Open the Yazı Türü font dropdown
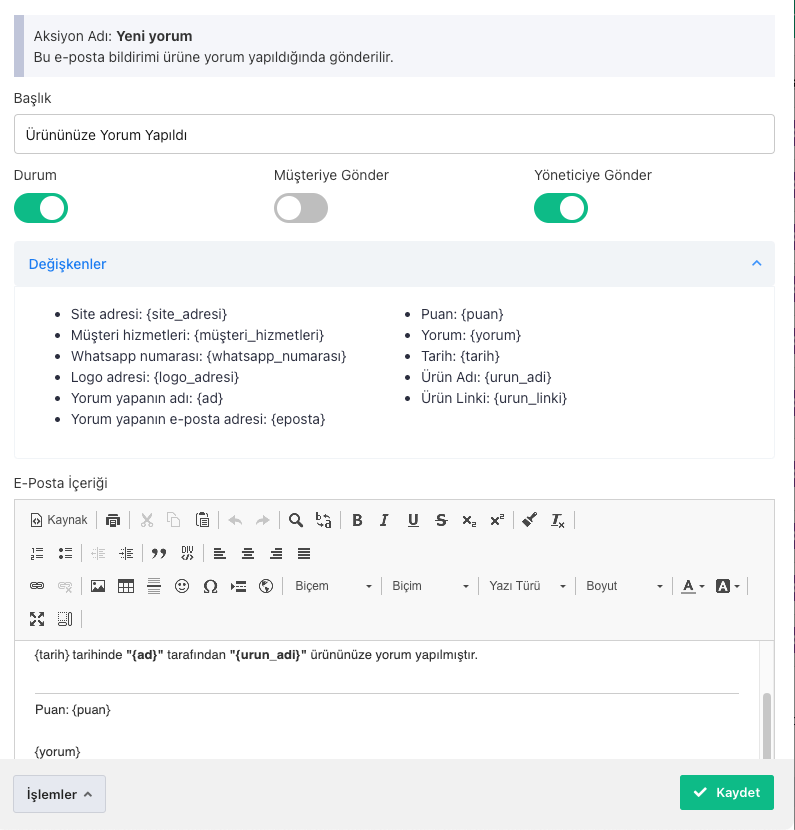795x830 pixels. (x=527, y=586)
